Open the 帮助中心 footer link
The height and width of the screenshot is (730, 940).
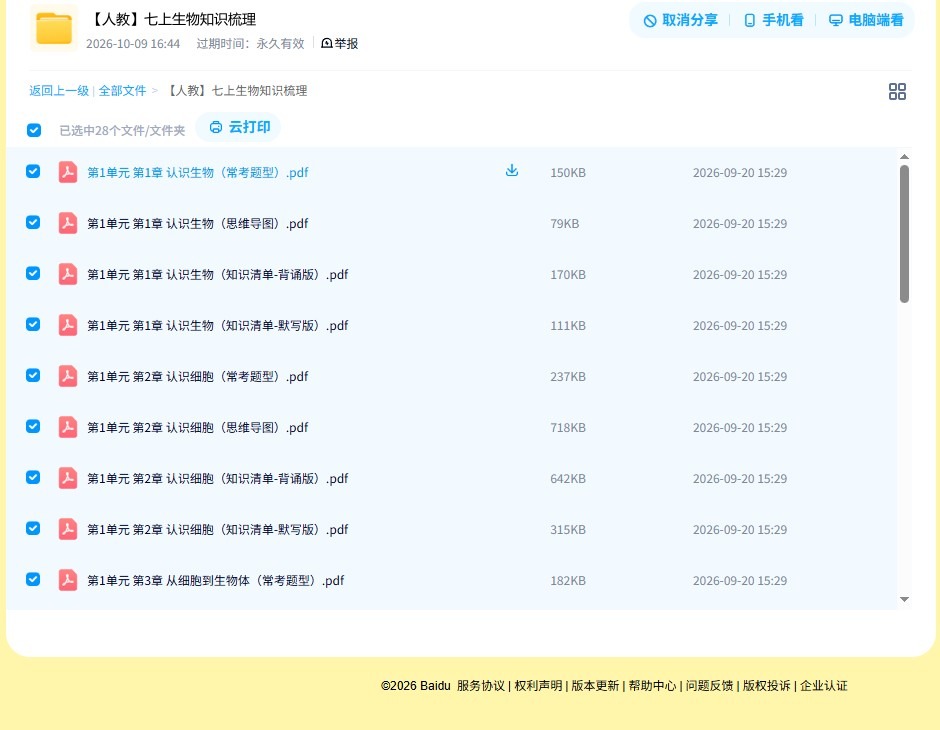(652, 686)
